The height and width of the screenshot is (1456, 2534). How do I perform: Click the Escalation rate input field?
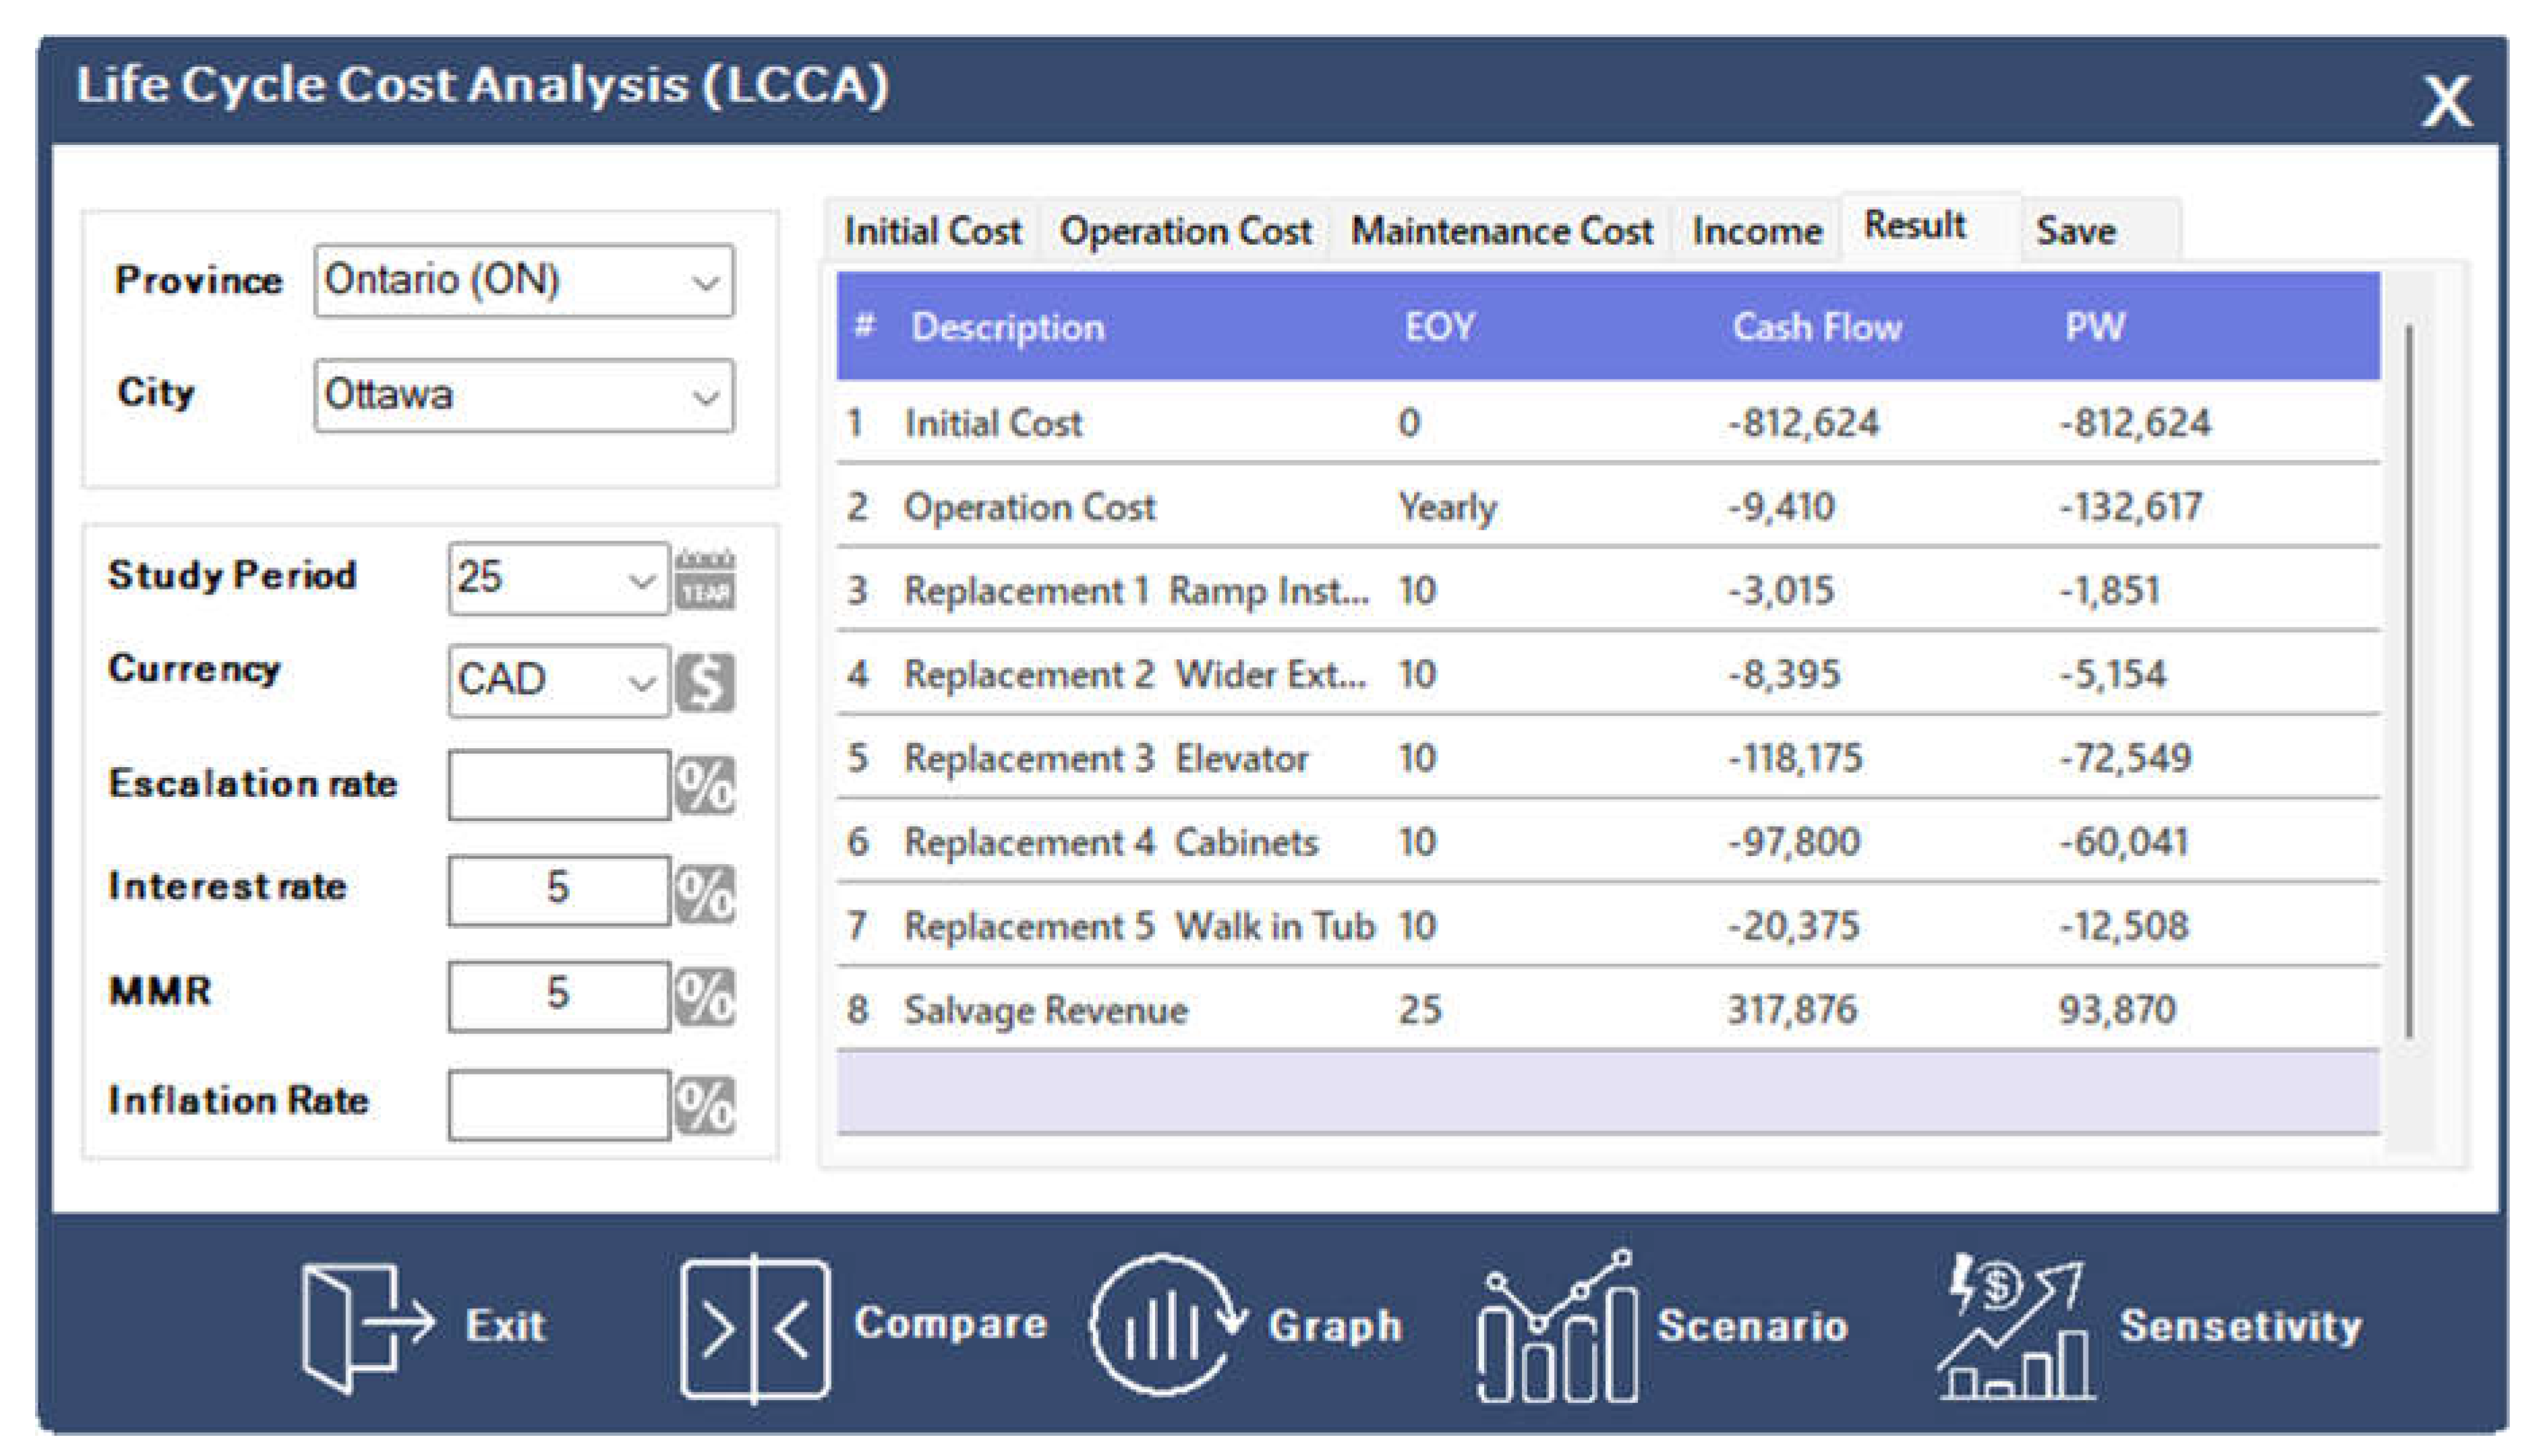pos(558,786)
